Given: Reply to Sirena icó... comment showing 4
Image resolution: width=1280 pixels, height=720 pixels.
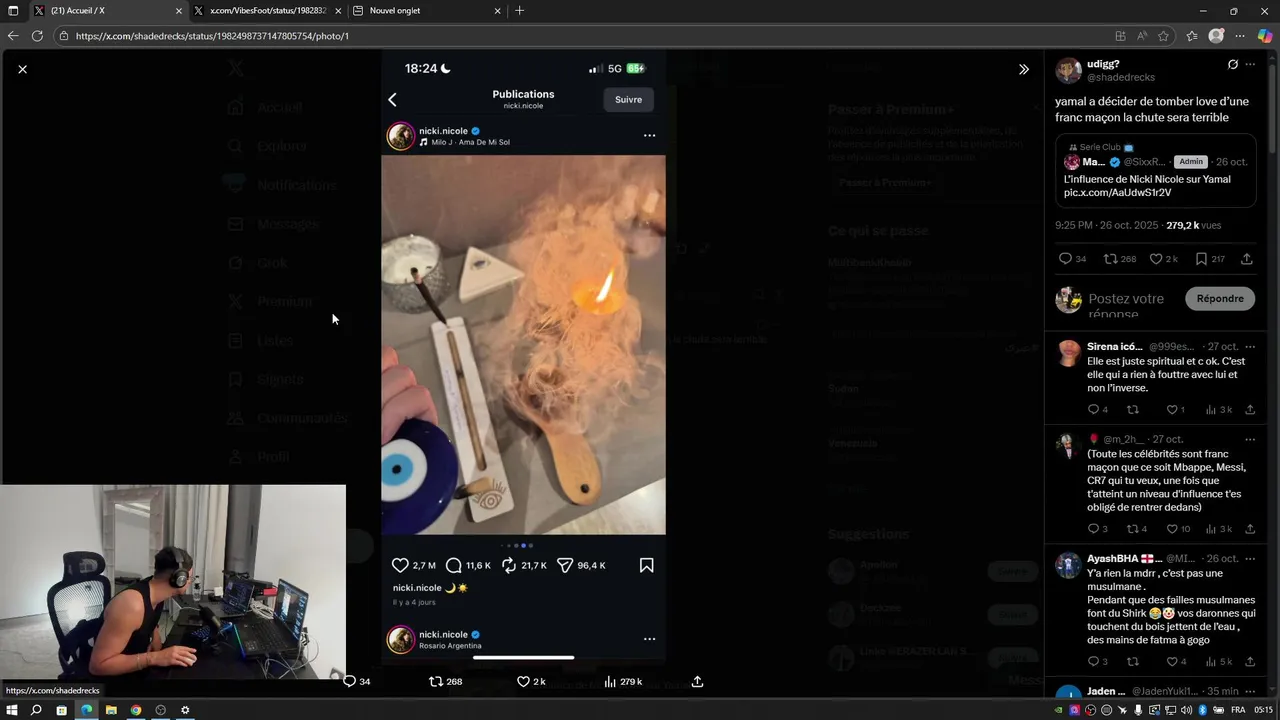Looking at the screenshot, I should pos(1098,409).
